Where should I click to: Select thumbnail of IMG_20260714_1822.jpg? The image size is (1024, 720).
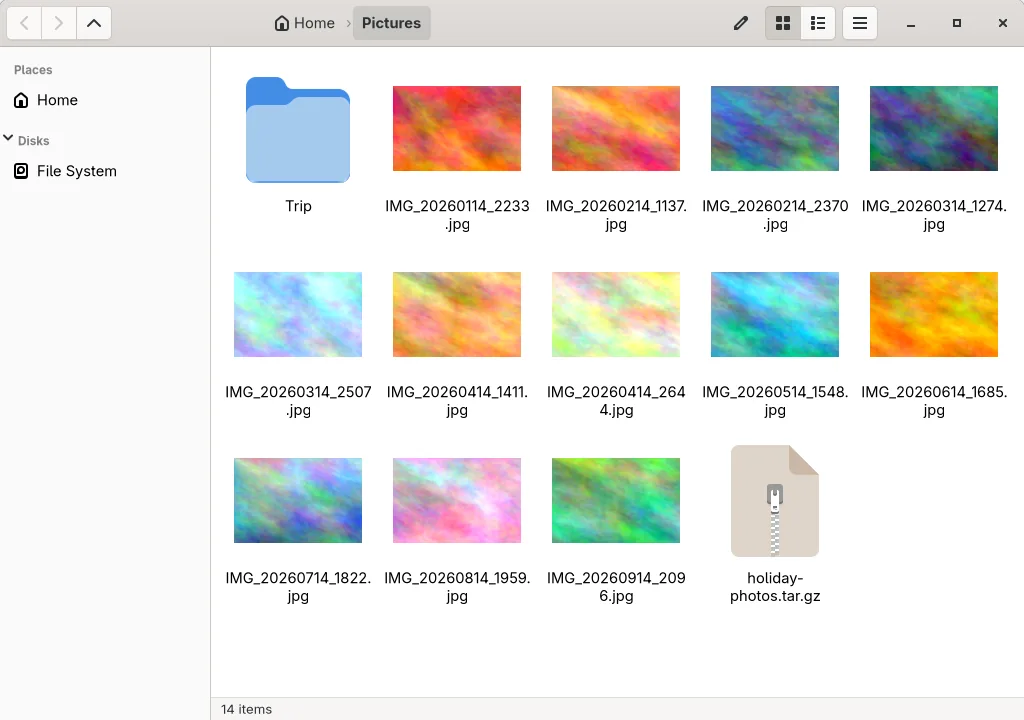298,500
